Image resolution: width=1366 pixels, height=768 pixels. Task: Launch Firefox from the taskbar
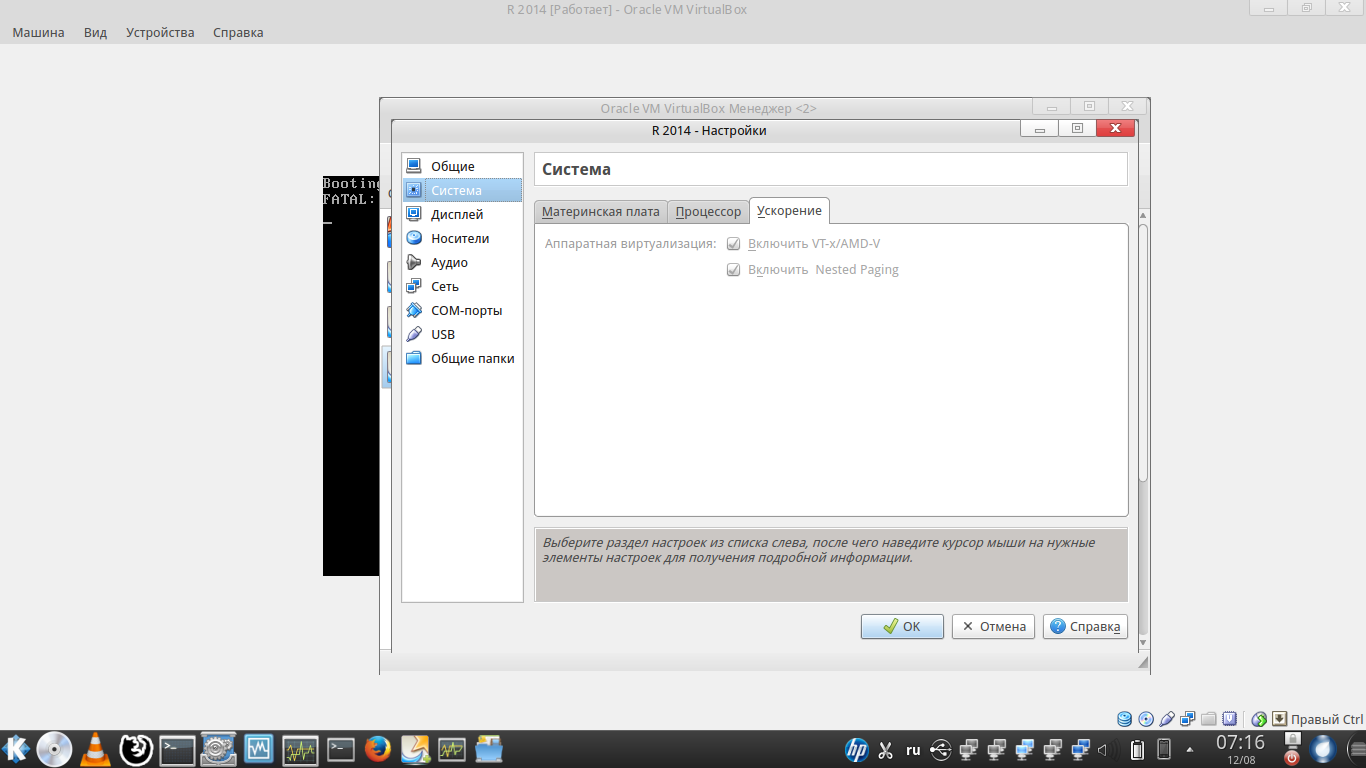[x=377, y=749]
